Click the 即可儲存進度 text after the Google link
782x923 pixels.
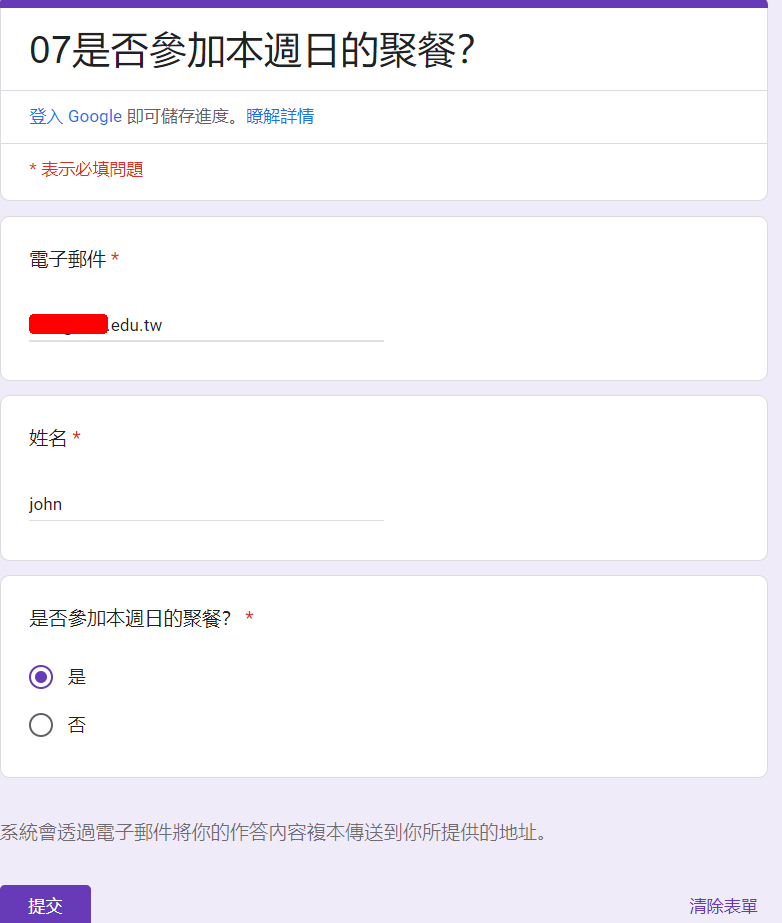(x=183, y=117)
